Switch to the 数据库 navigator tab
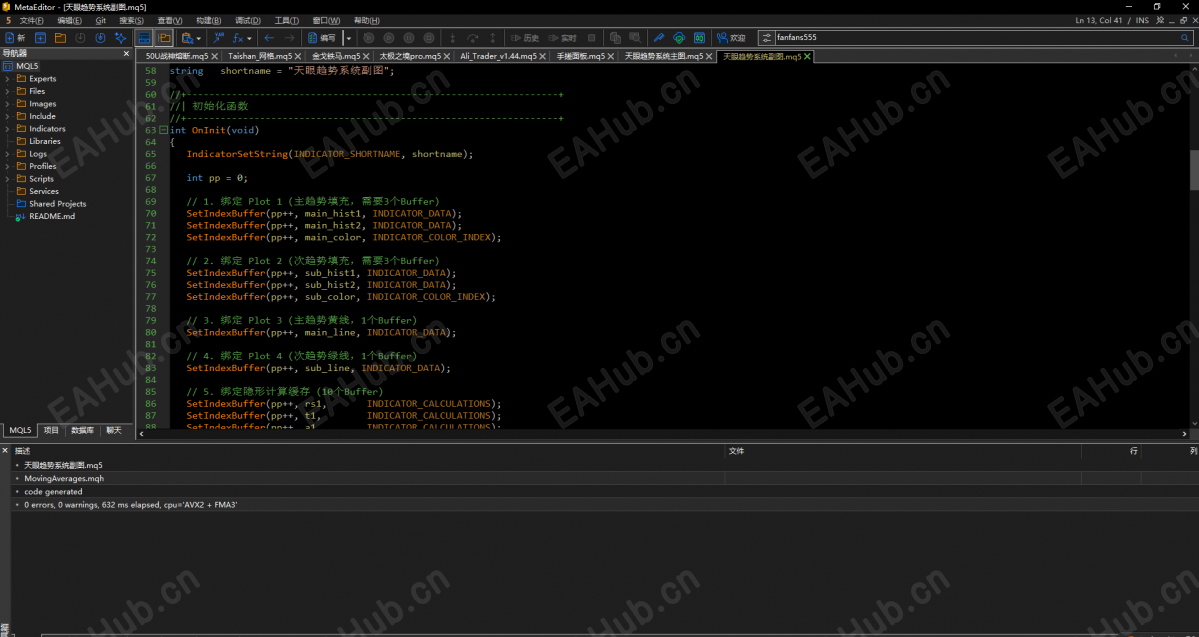1199x637 pixels. [83, 431]
